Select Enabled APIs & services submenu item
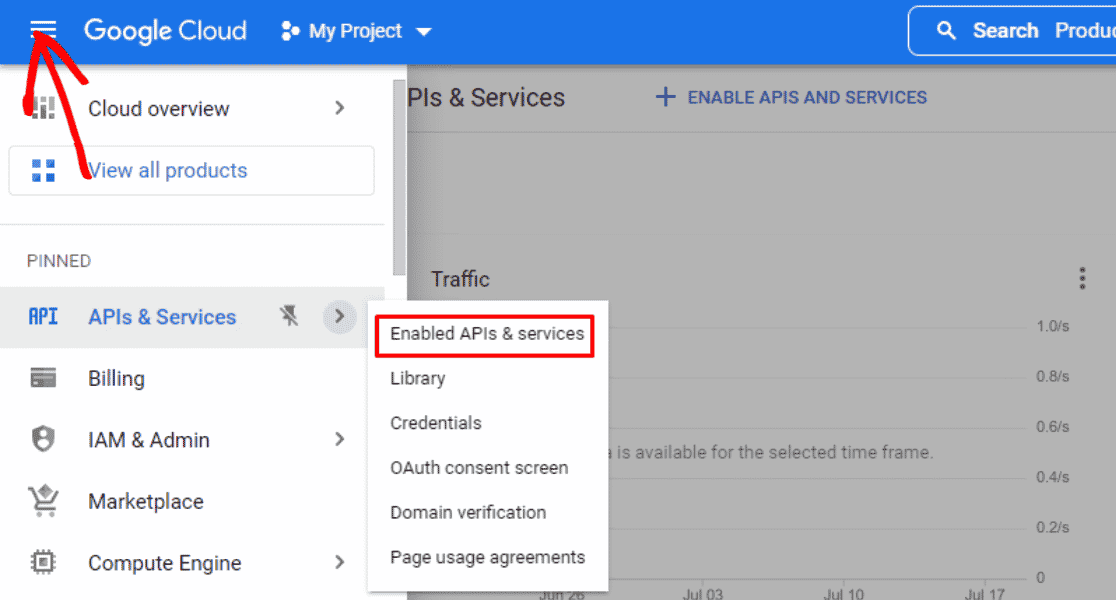The height and width of the screenshot is (600, 1116). pyautogui.click(x=487, y=334)
